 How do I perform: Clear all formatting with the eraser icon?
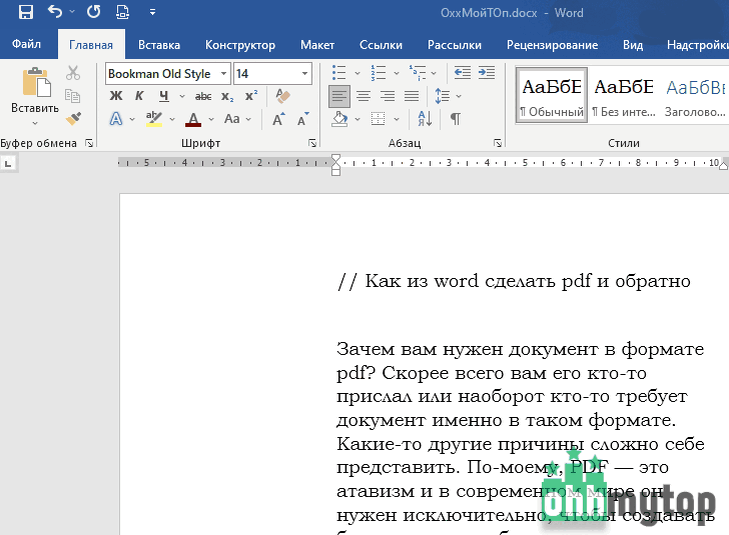[282, 96]
